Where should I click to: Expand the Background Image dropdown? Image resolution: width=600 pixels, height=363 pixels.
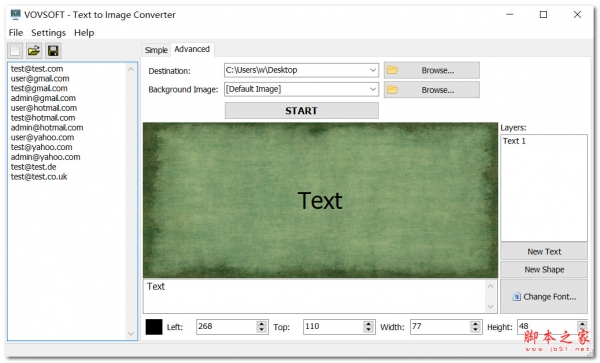(373, 89)
